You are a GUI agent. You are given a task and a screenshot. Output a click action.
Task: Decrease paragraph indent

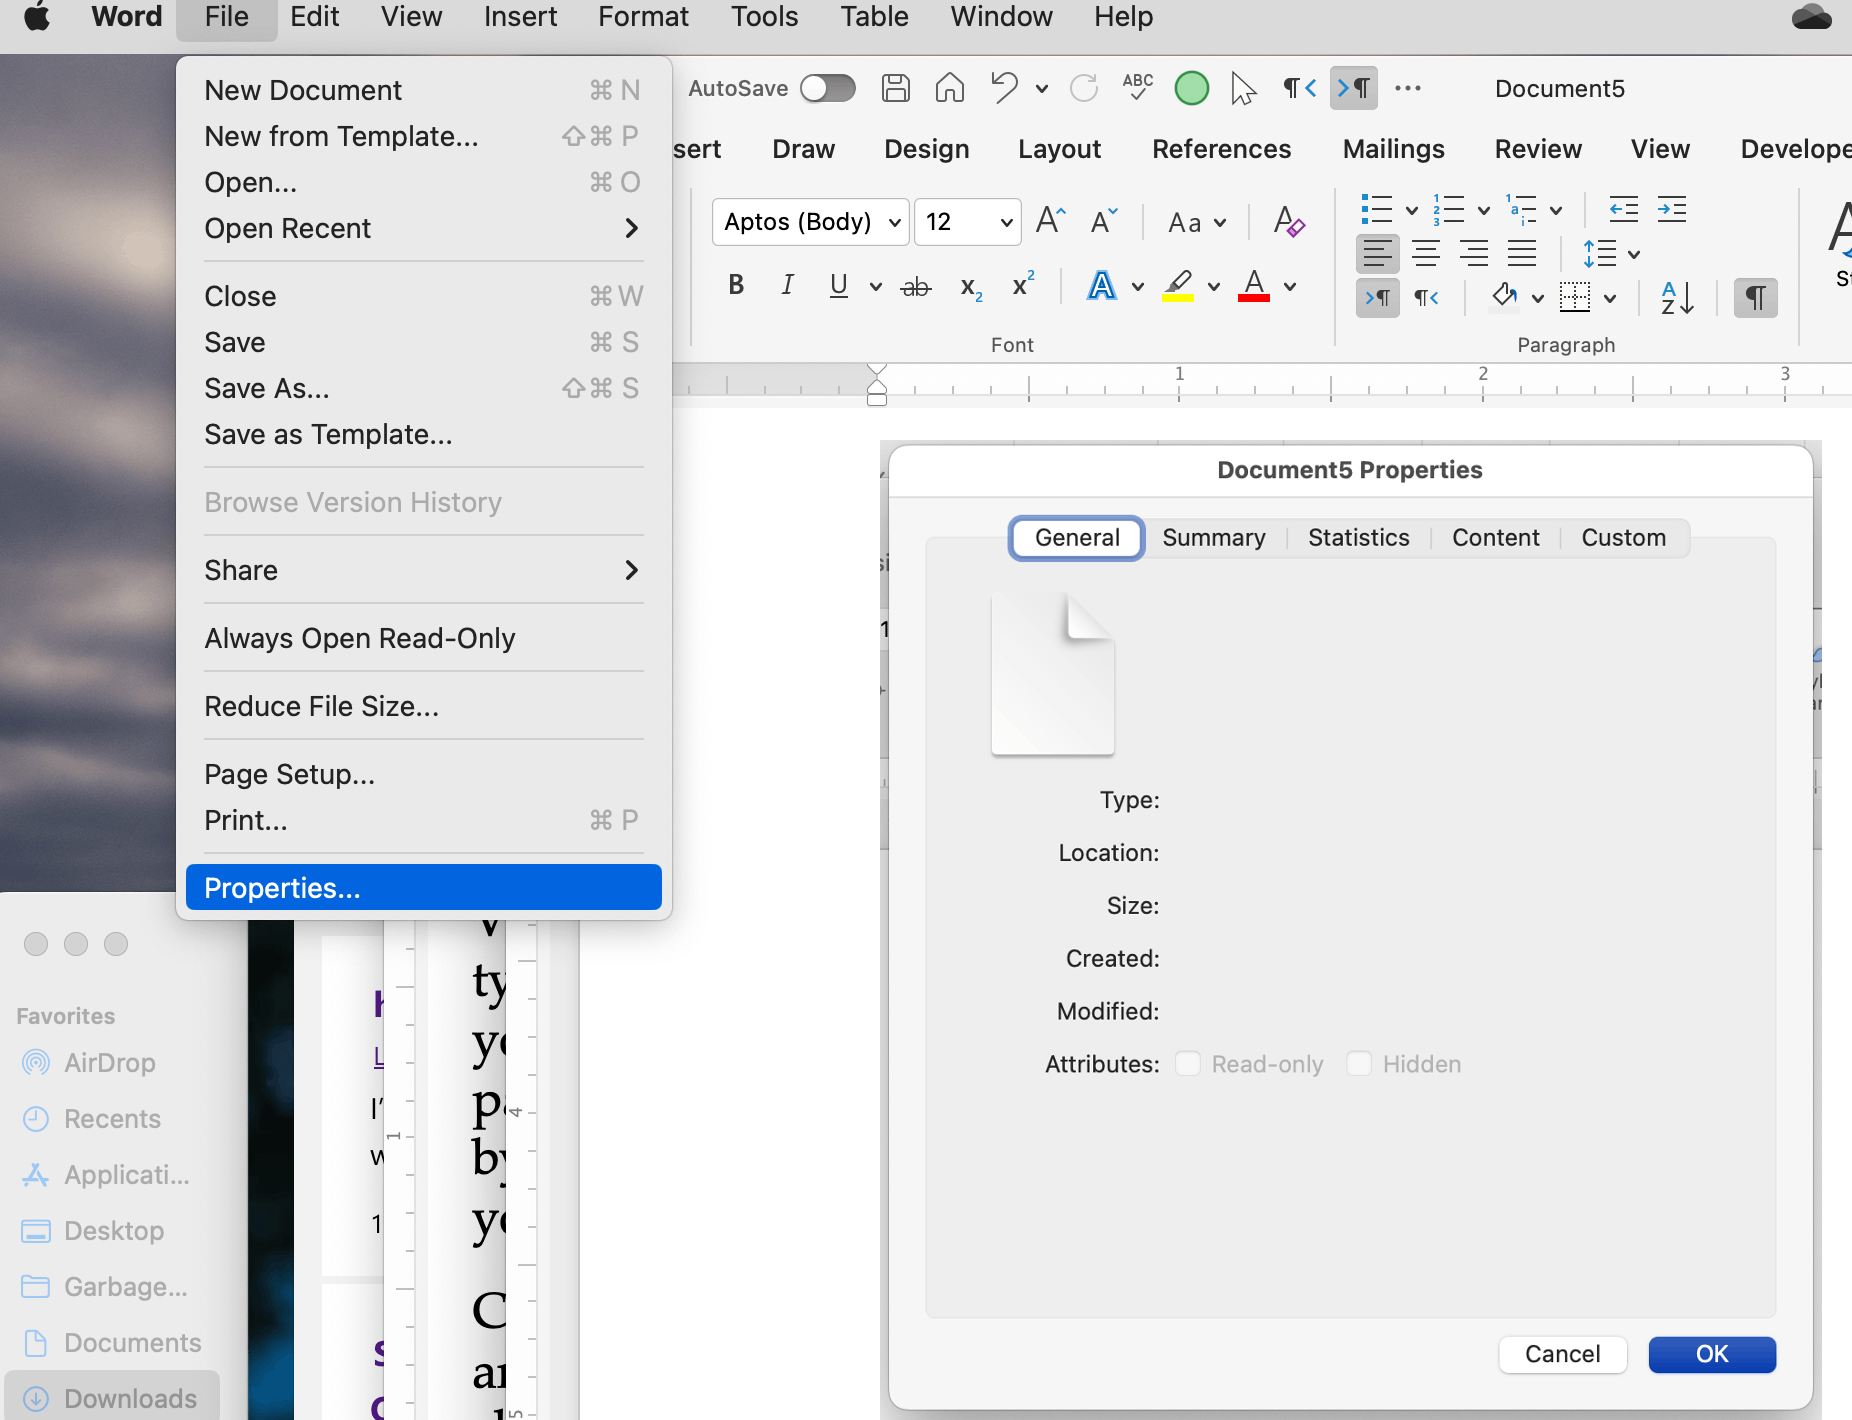[1623, 209]
